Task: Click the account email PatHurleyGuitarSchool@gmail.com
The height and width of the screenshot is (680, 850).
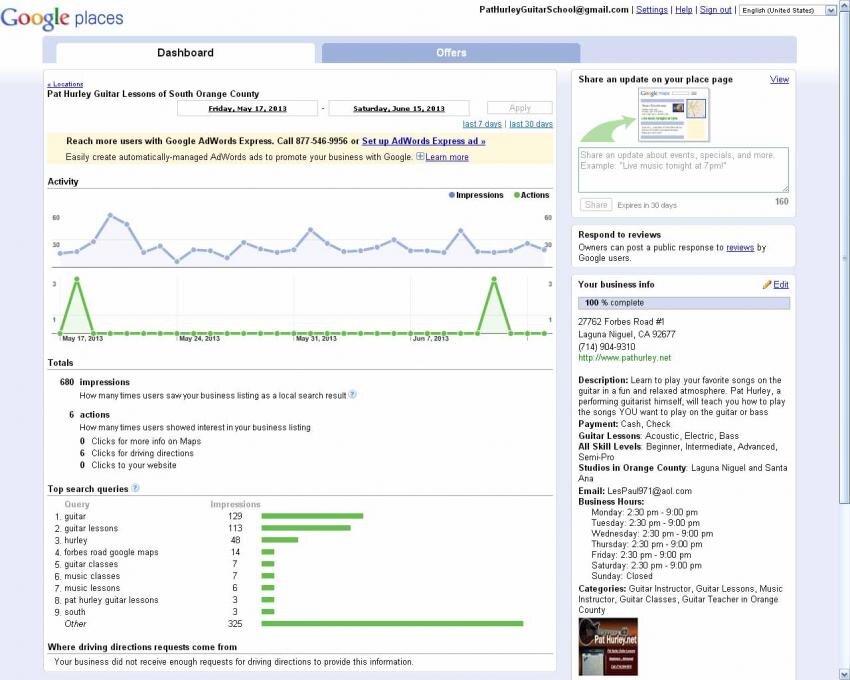Action: pyautogui.click(x=554, y=10)
